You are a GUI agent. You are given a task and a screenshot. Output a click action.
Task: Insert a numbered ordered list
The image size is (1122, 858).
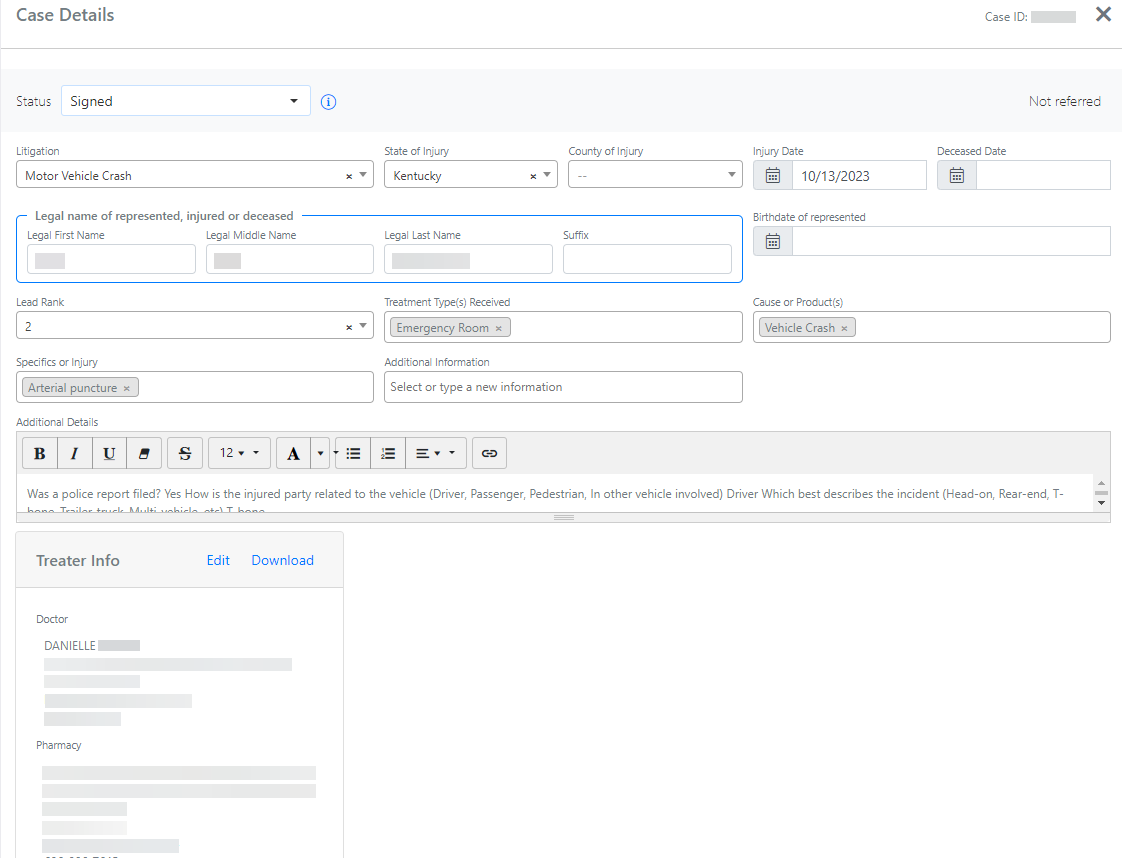388,453
